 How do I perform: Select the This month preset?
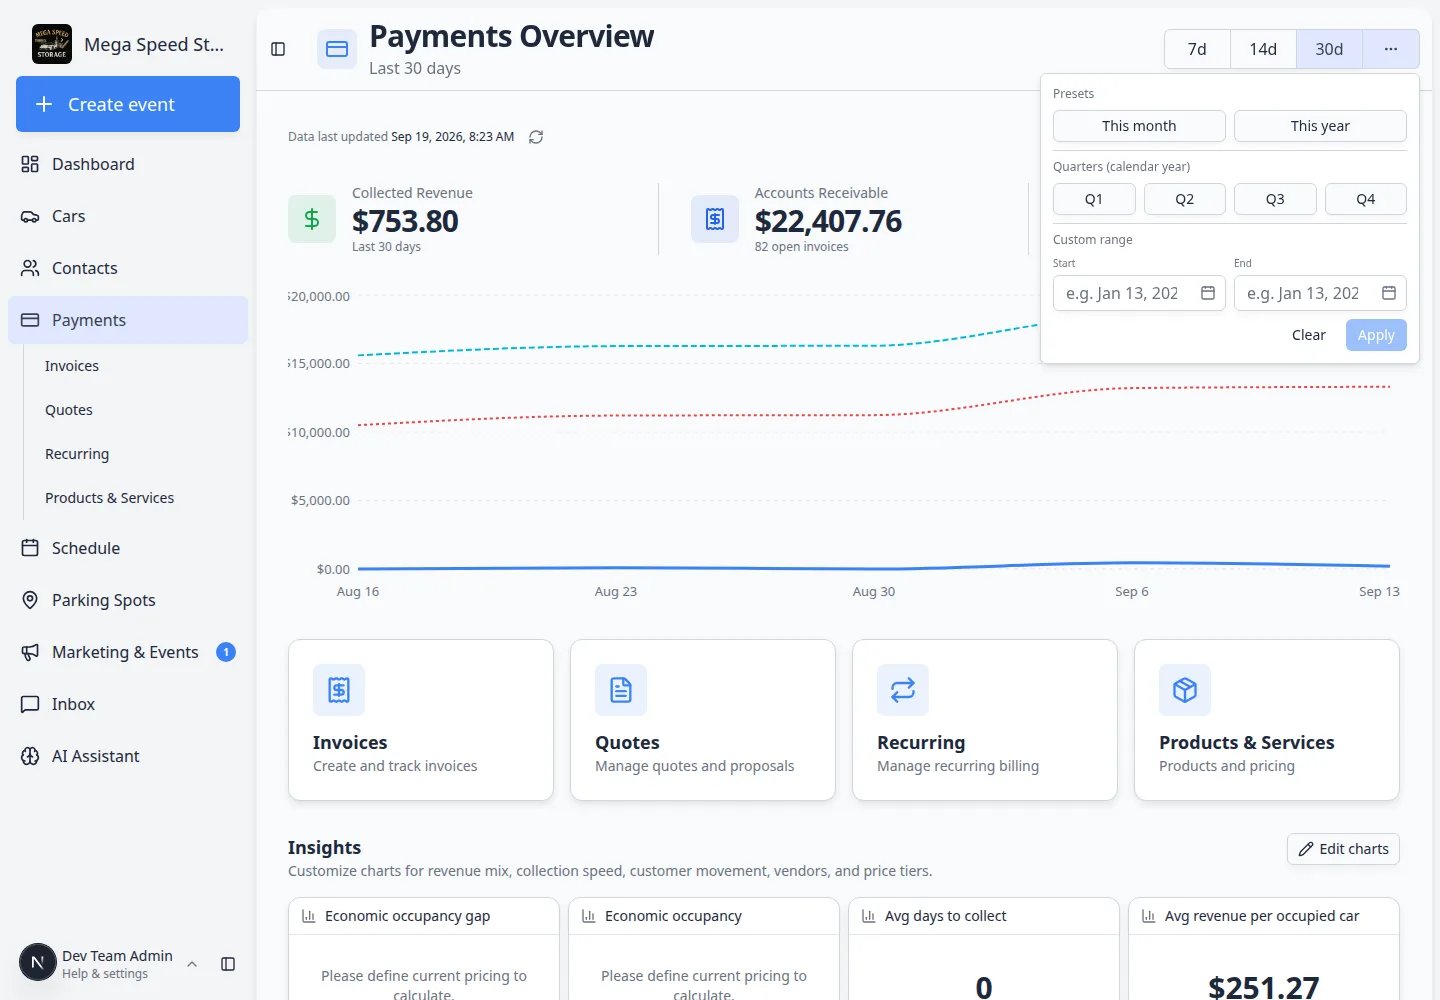pos(1139,126)
